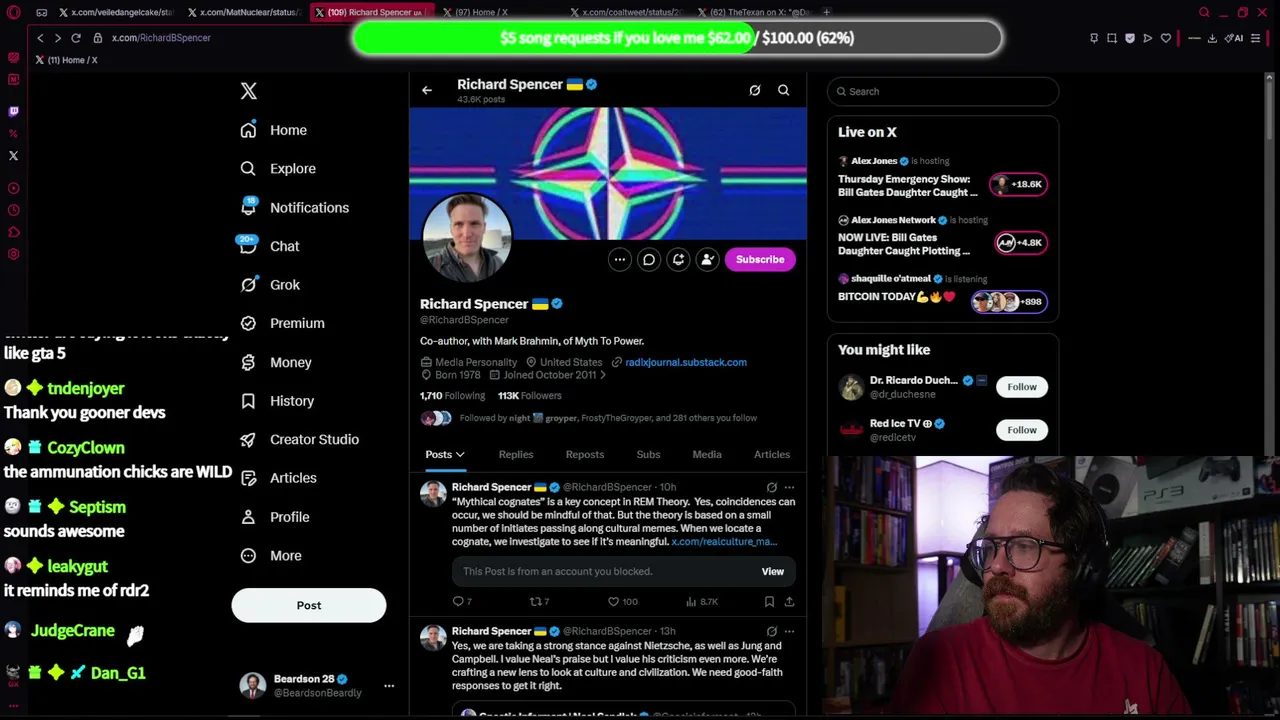Follow Red Ice TV

point(1022,430)
